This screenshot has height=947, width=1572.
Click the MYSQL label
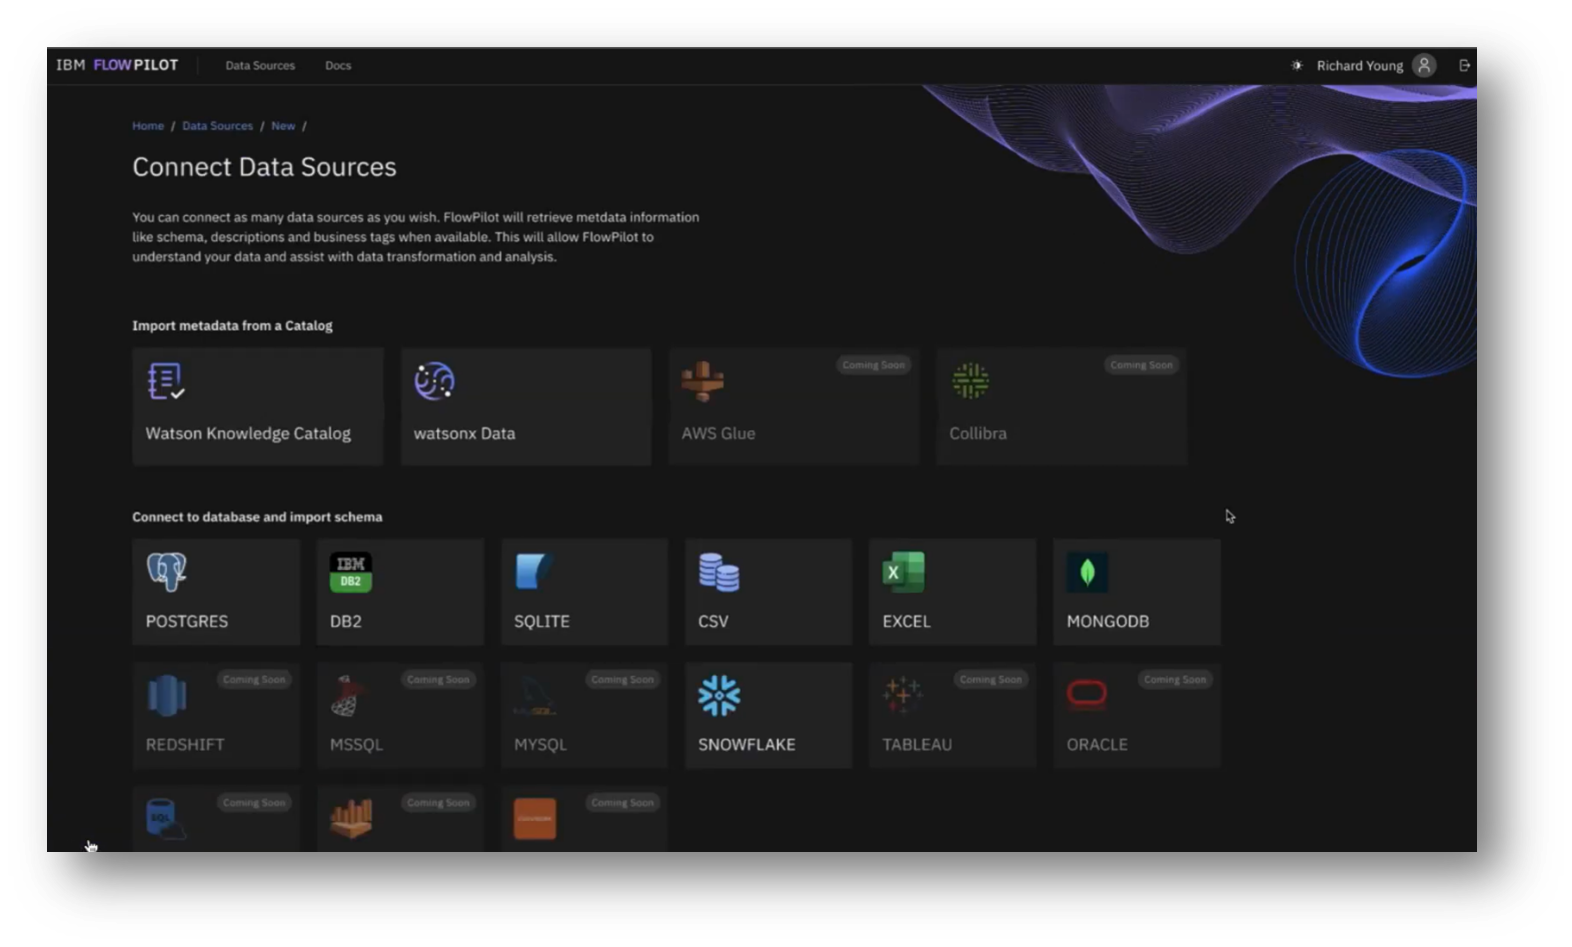(x=540, y=745)
